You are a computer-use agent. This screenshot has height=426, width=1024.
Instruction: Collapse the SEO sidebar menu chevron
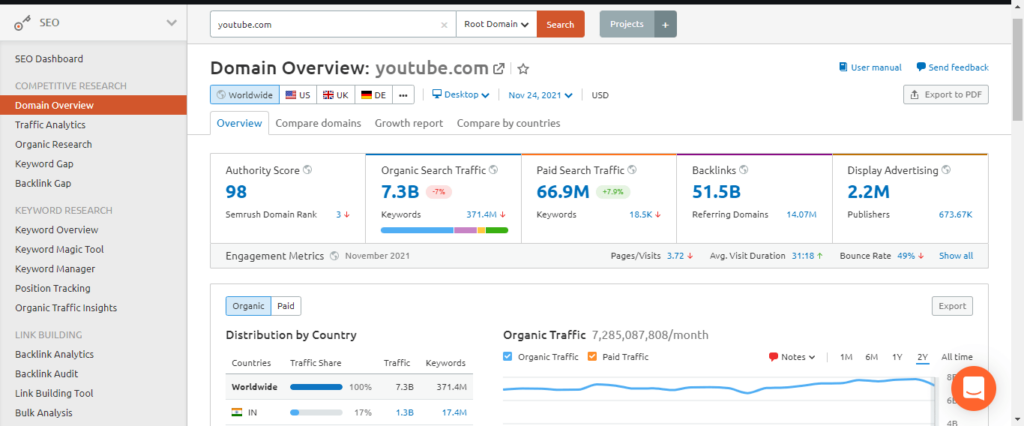[x=171, y=23]
